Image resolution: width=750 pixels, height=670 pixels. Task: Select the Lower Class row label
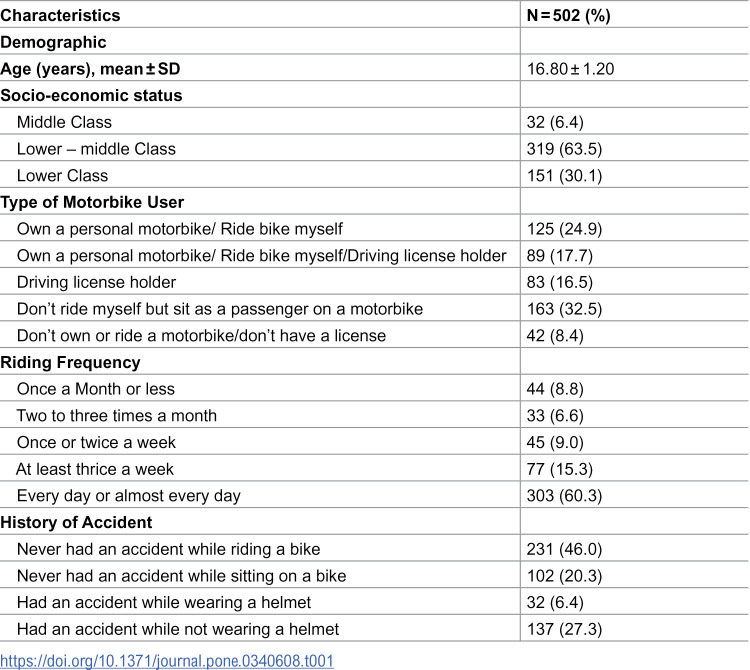[62, 176]
